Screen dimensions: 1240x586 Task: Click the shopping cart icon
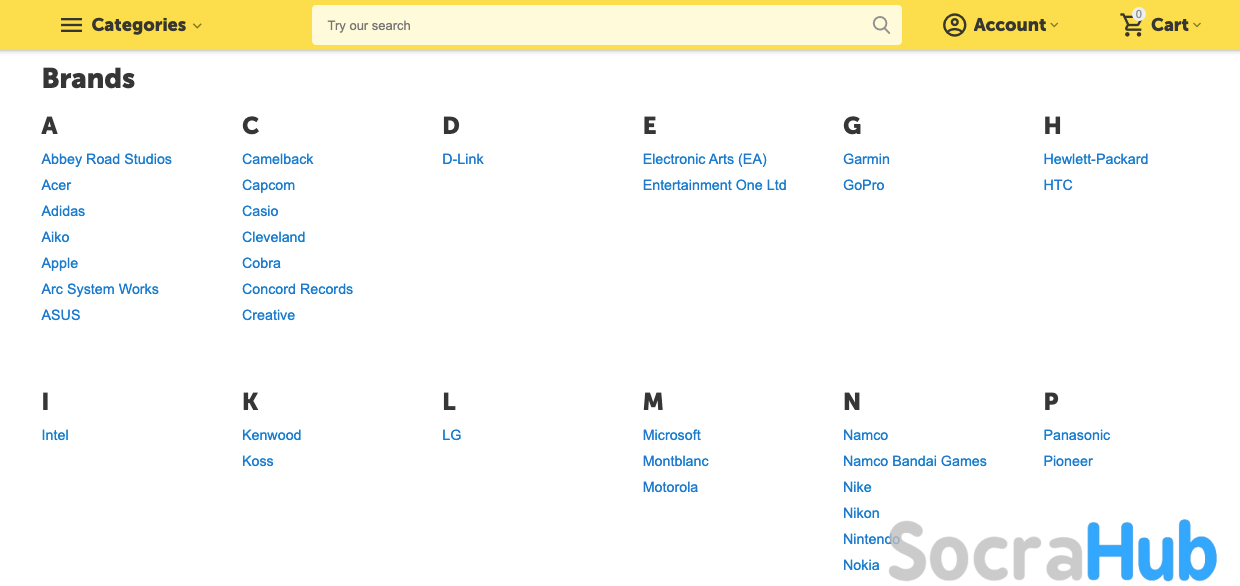[1132, 25]
